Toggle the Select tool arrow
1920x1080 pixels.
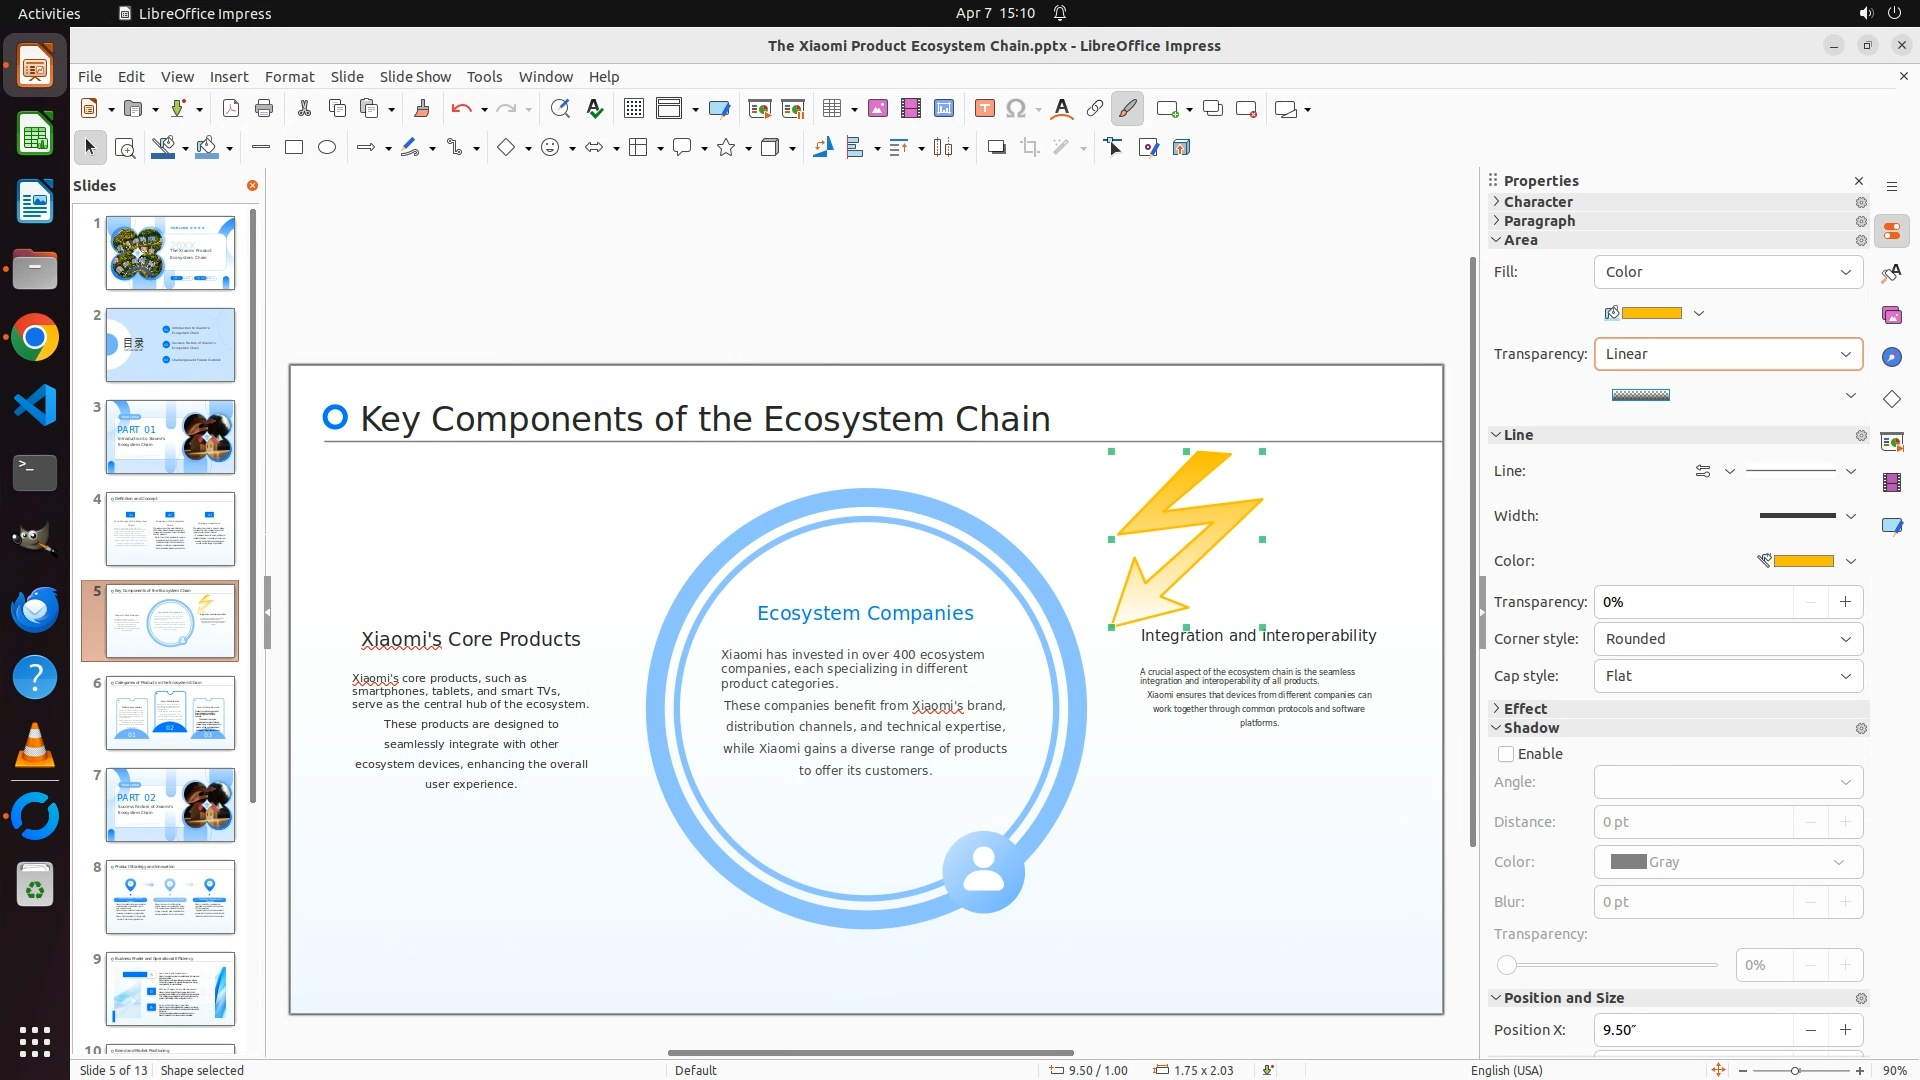pyautogui.click(x=90, y=148)
